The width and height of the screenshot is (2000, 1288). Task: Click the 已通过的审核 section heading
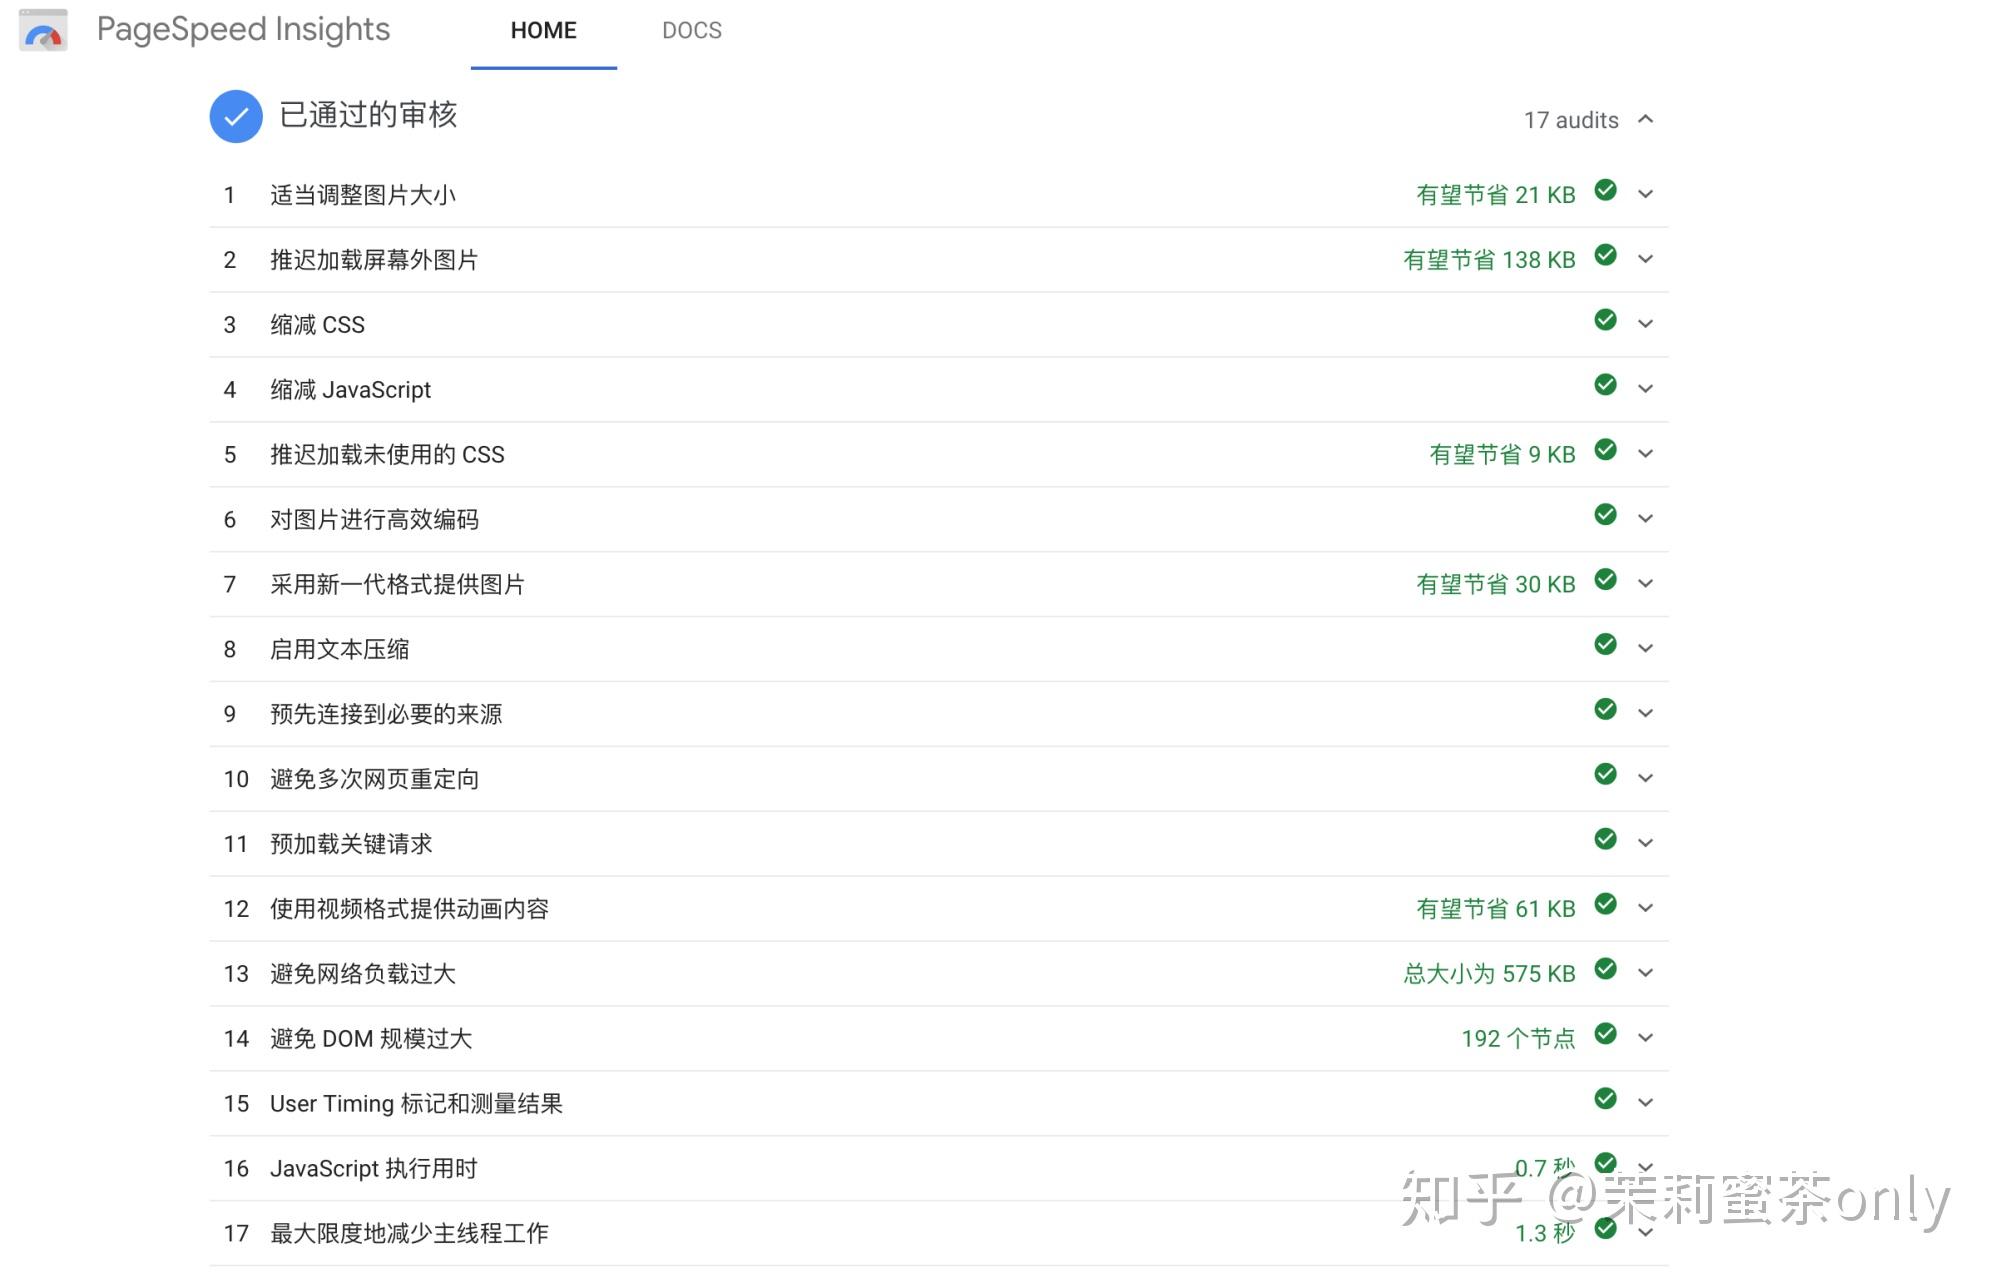click(x=368, y=115)
